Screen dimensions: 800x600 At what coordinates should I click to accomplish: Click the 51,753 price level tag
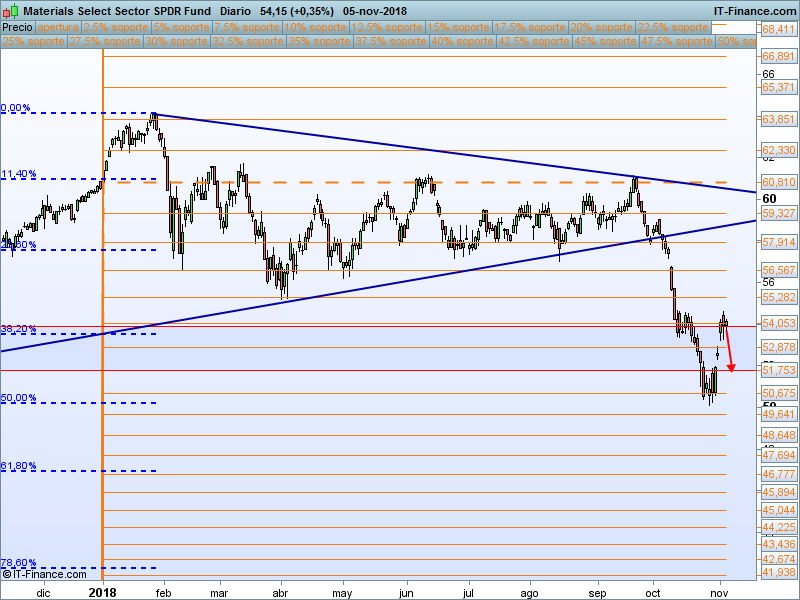[779, 370]
